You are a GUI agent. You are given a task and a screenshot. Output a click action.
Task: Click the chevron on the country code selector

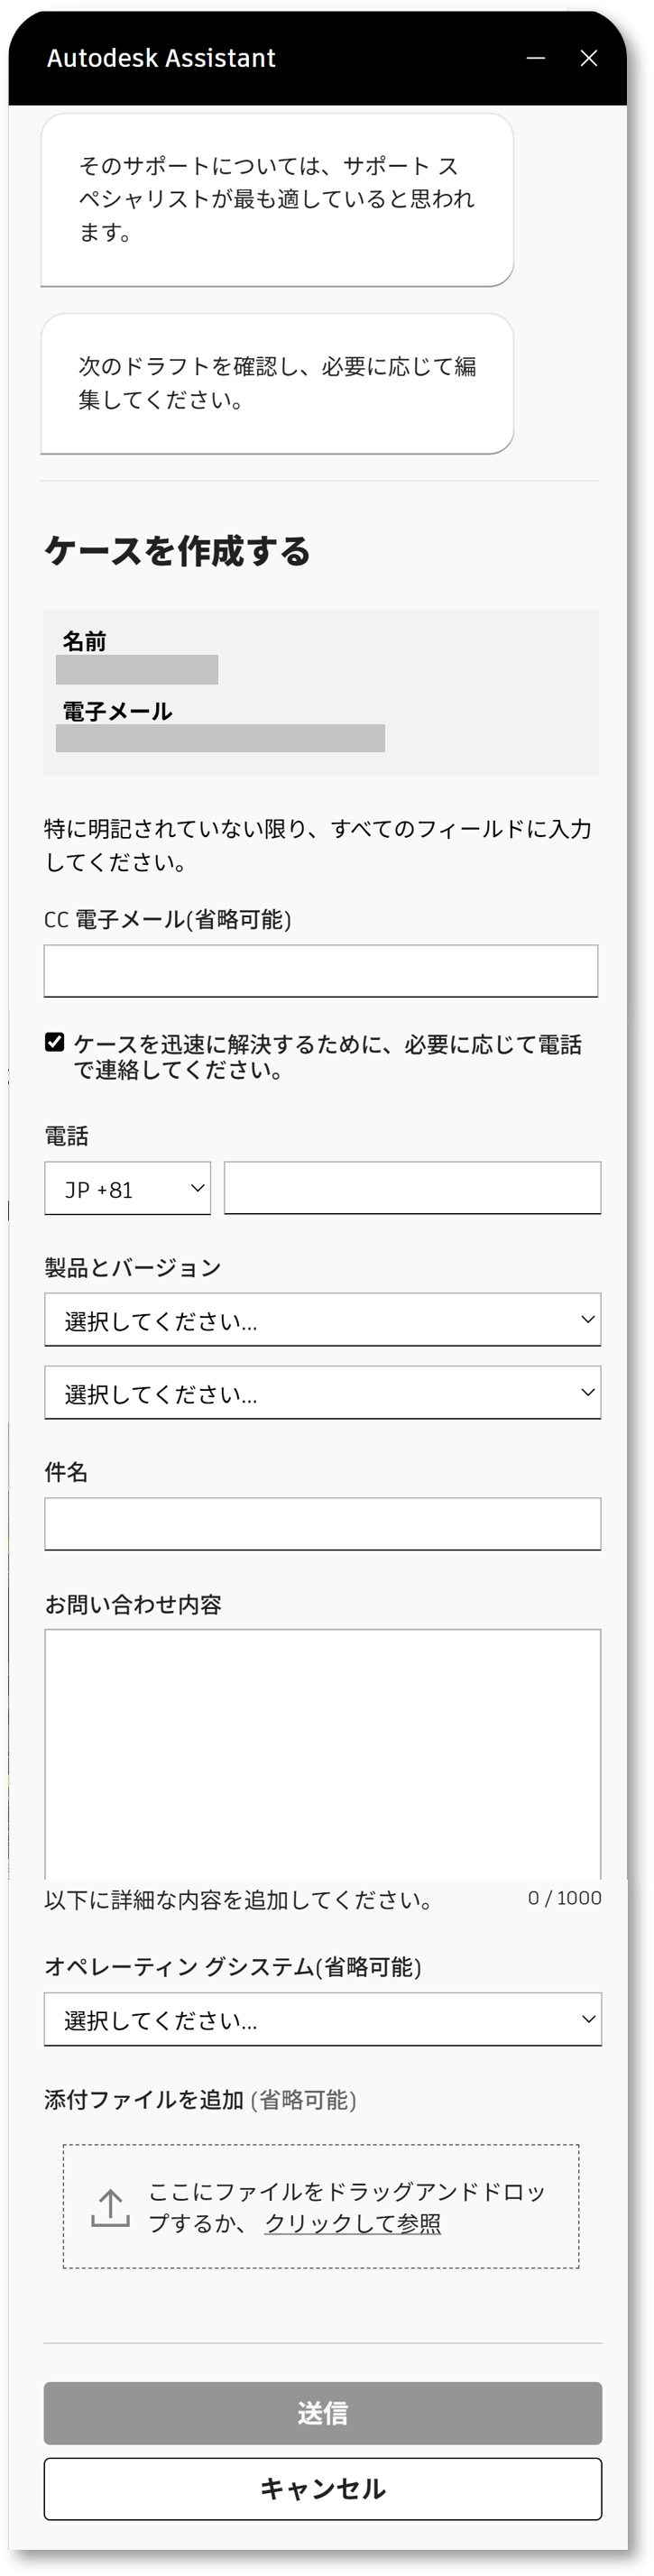coord(196,1187)
